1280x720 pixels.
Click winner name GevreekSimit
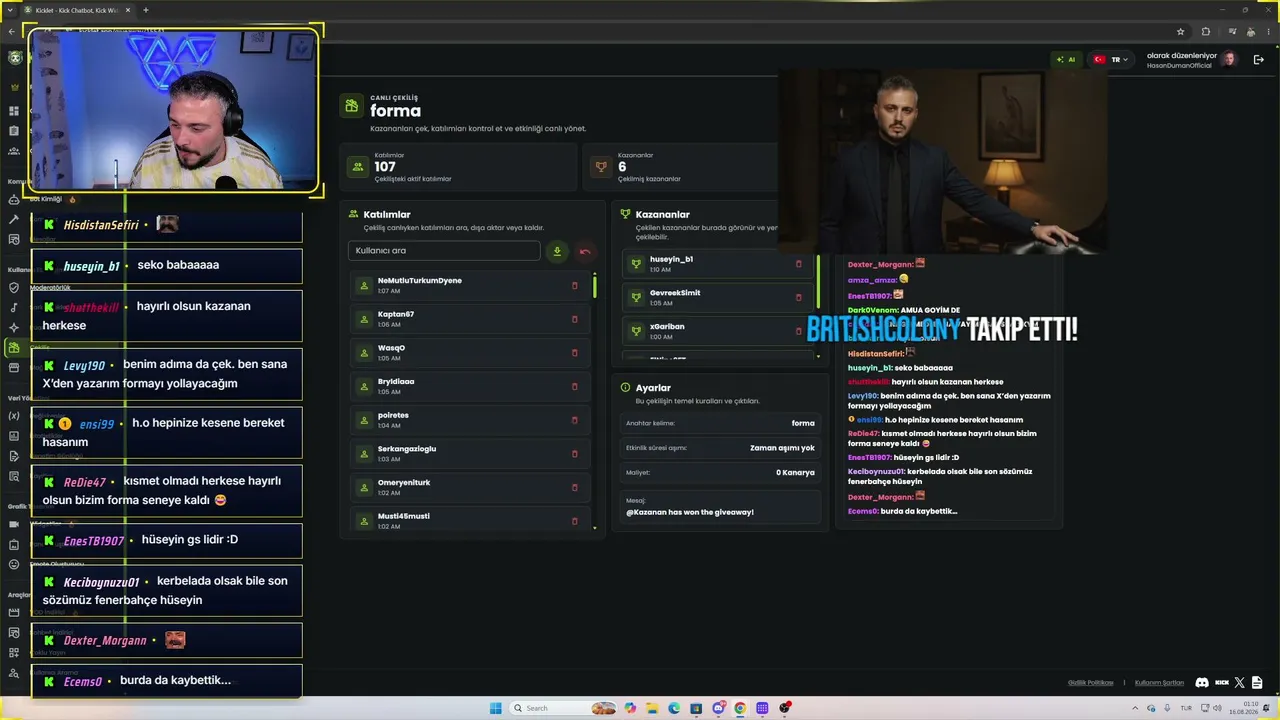(675, 293)
